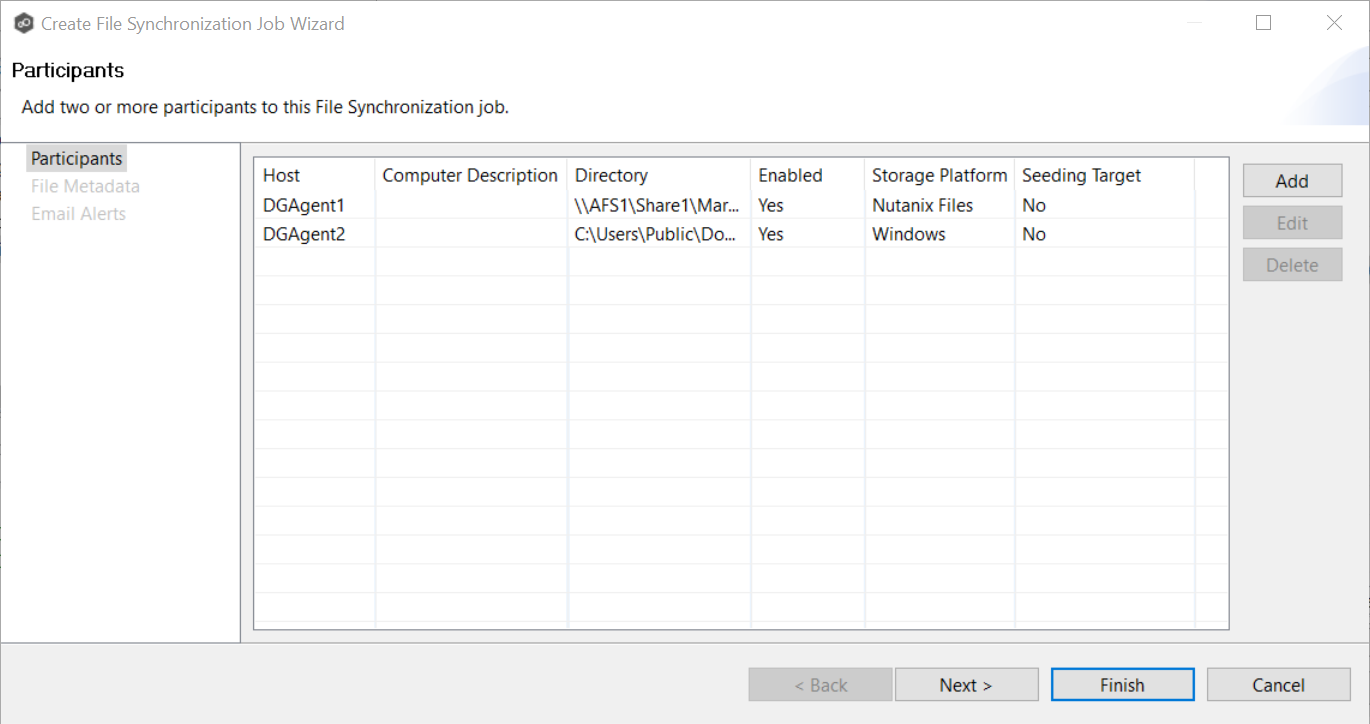Image resolution: width=1370 pixels, height=724 pixels.
Task: Click the C:\Users\Public directory cell
Action: 657,234
